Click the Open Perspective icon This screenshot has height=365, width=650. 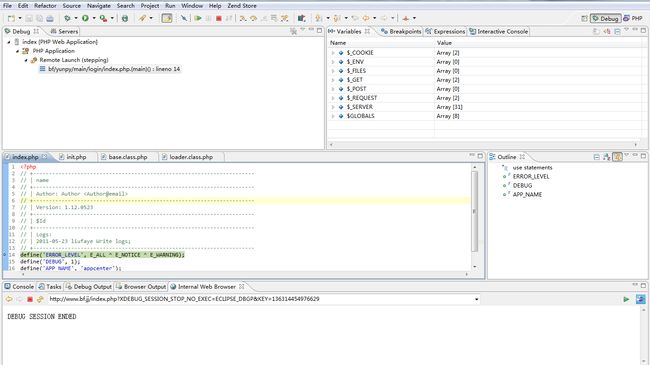(584, 18)
